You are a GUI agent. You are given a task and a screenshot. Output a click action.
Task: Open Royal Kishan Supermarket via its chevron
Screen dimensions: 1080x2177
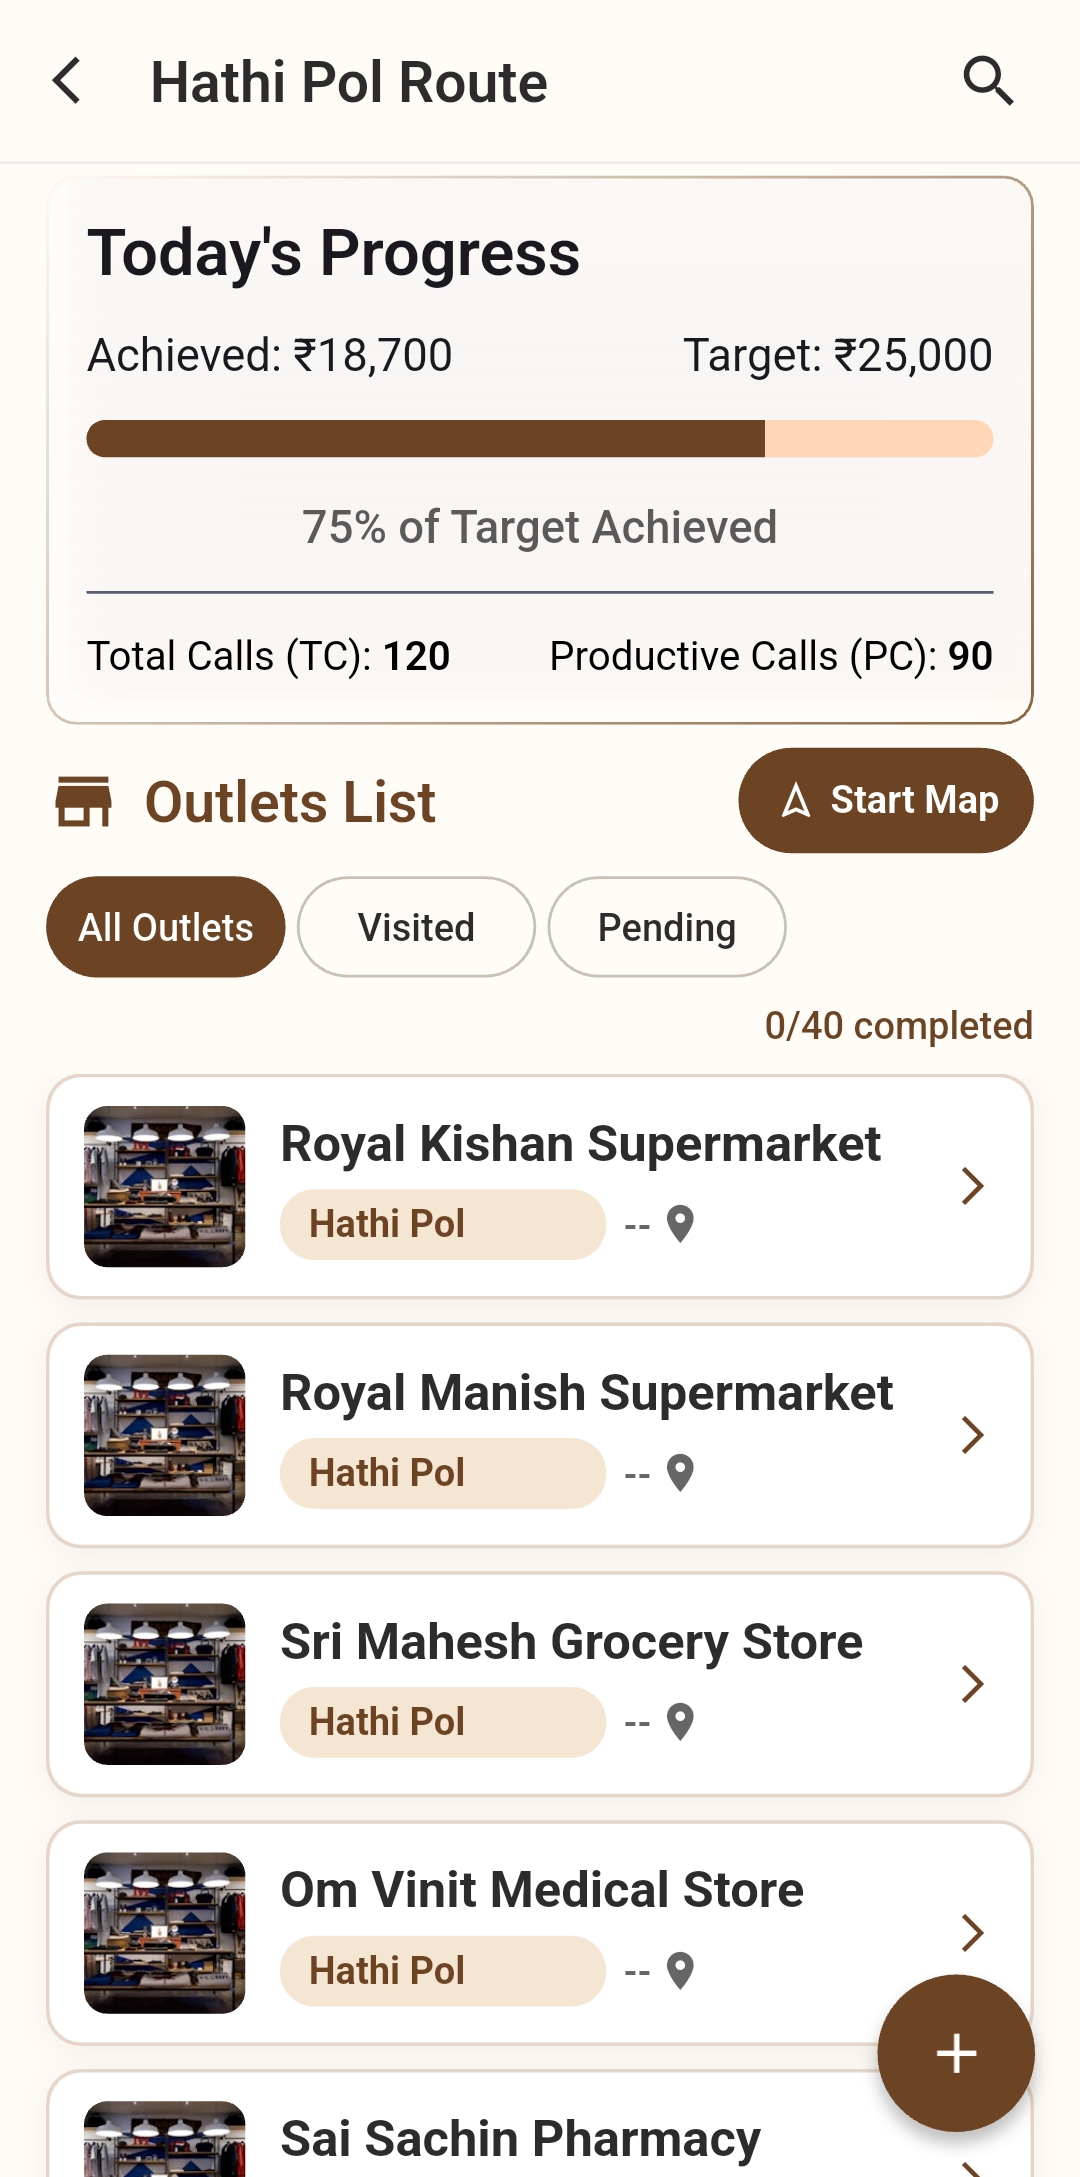coord(972,1186)
